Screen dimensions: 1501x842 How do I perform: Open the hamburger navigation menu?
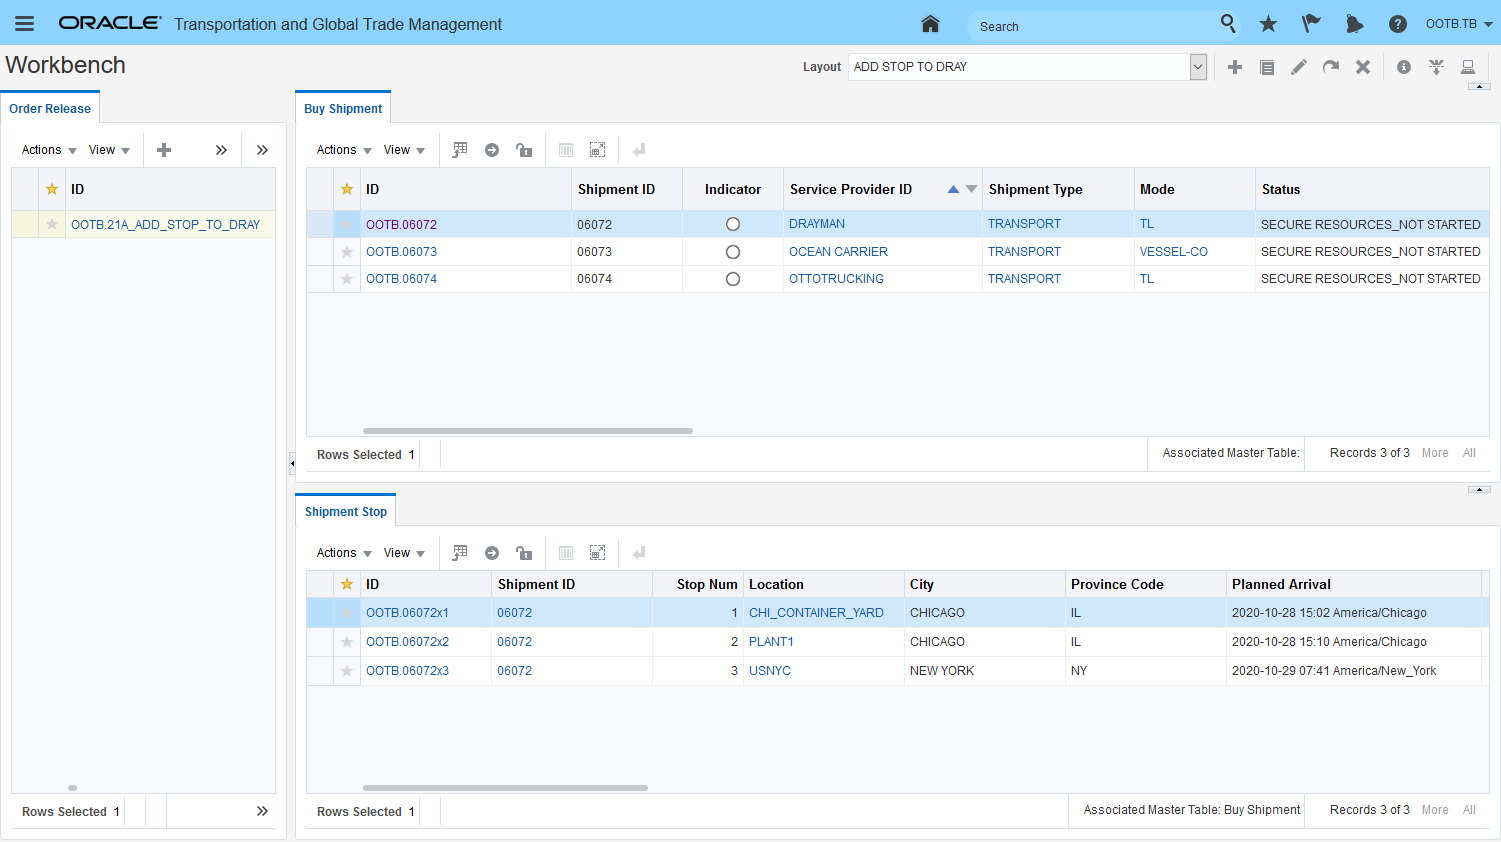click(x=25, y=24)
